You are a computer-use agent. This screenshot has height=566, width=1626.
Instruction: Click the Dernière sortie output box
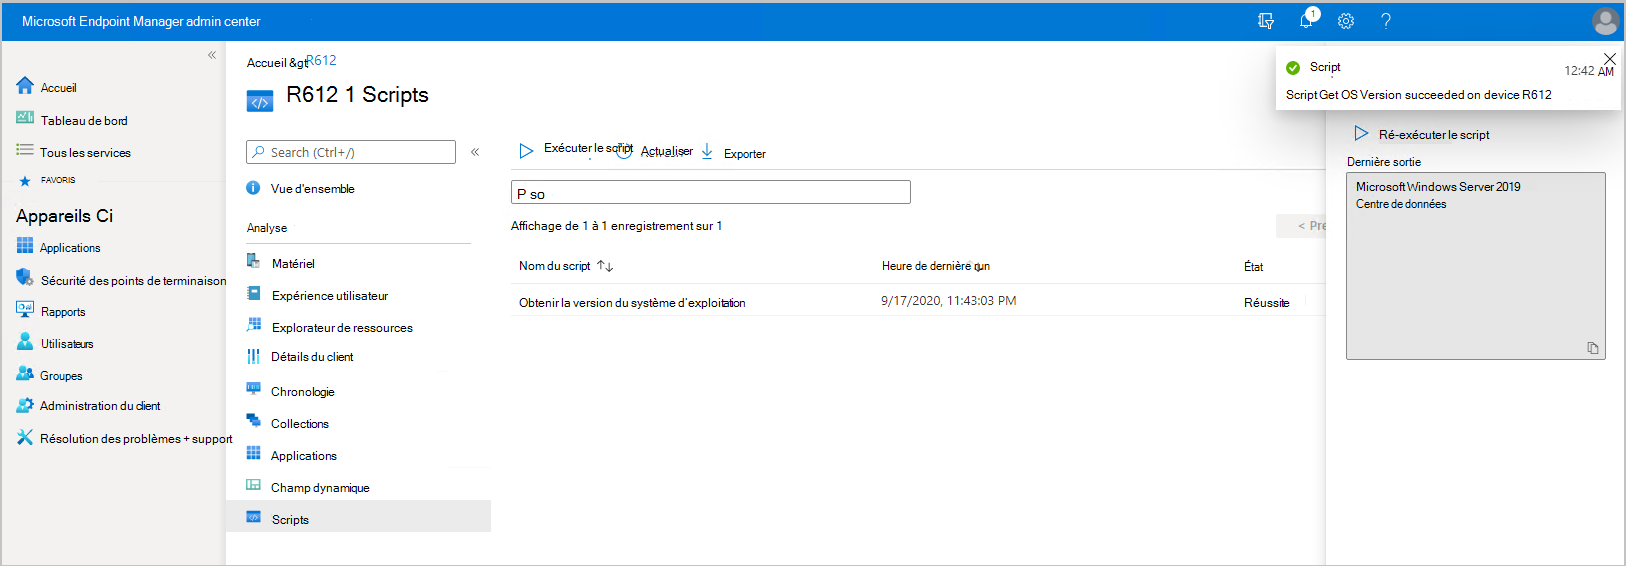coord(1476,266)
